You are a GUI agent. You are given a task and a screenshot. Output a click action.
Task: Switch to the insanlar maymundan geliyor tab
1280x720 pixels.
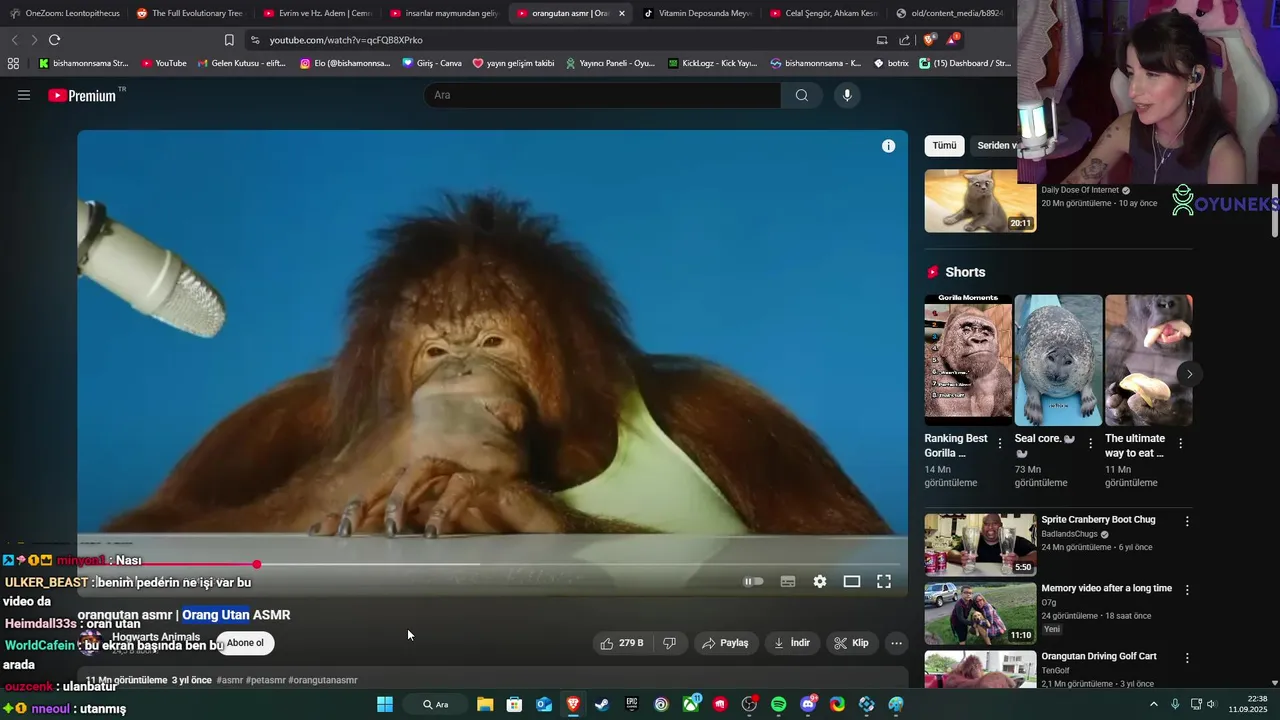click(x=444, y=13)
